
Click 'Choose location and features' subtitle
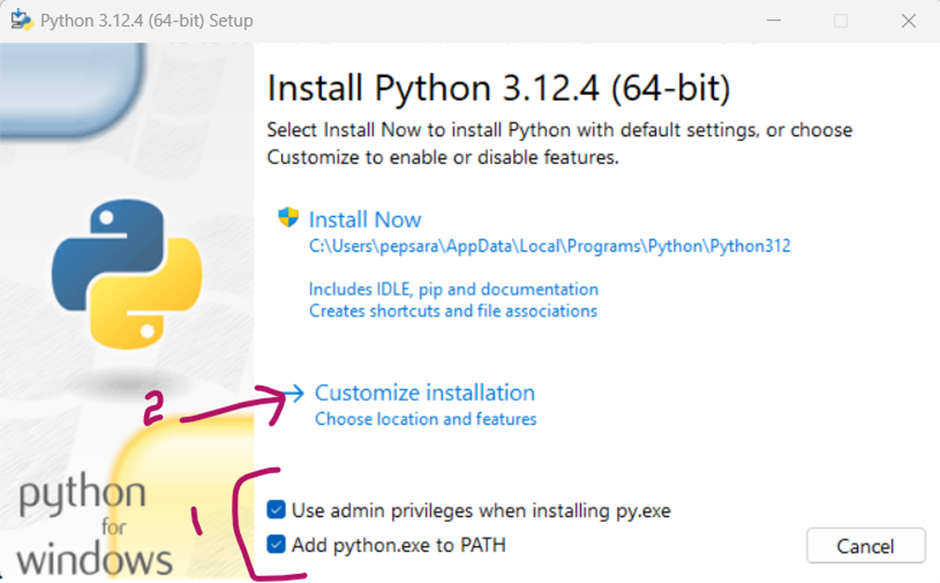(426, 419)
